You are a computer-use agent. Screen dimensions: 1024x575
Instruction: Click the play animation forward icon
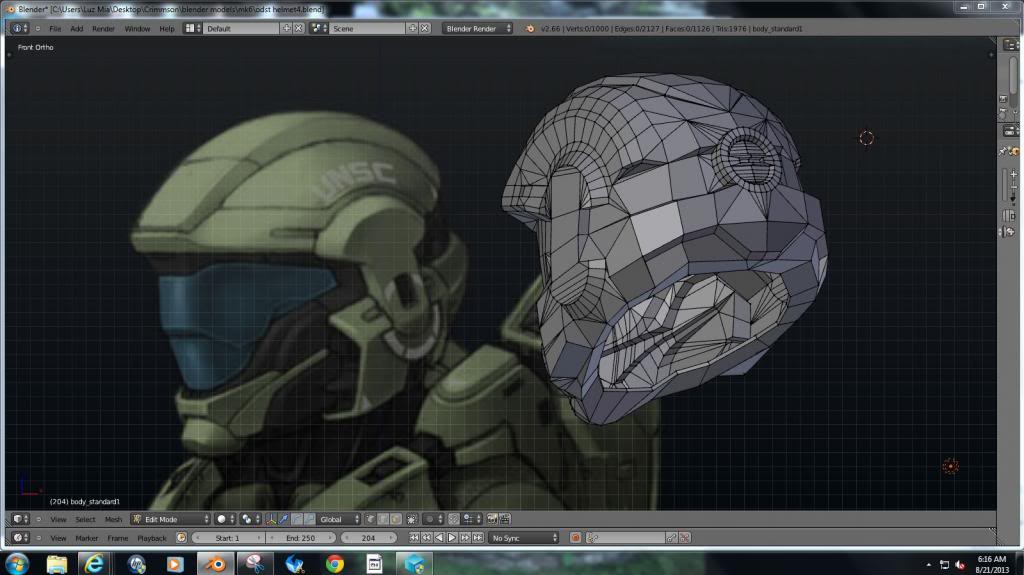pos(451,538)
